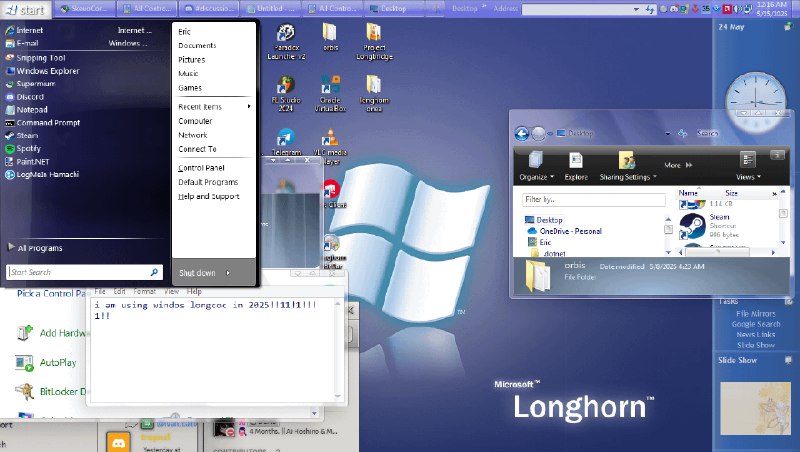Open the Organize dropdown in Explorer
This screenshot has width=800, height=452.
pyautogui.click(x=536, y=167)
